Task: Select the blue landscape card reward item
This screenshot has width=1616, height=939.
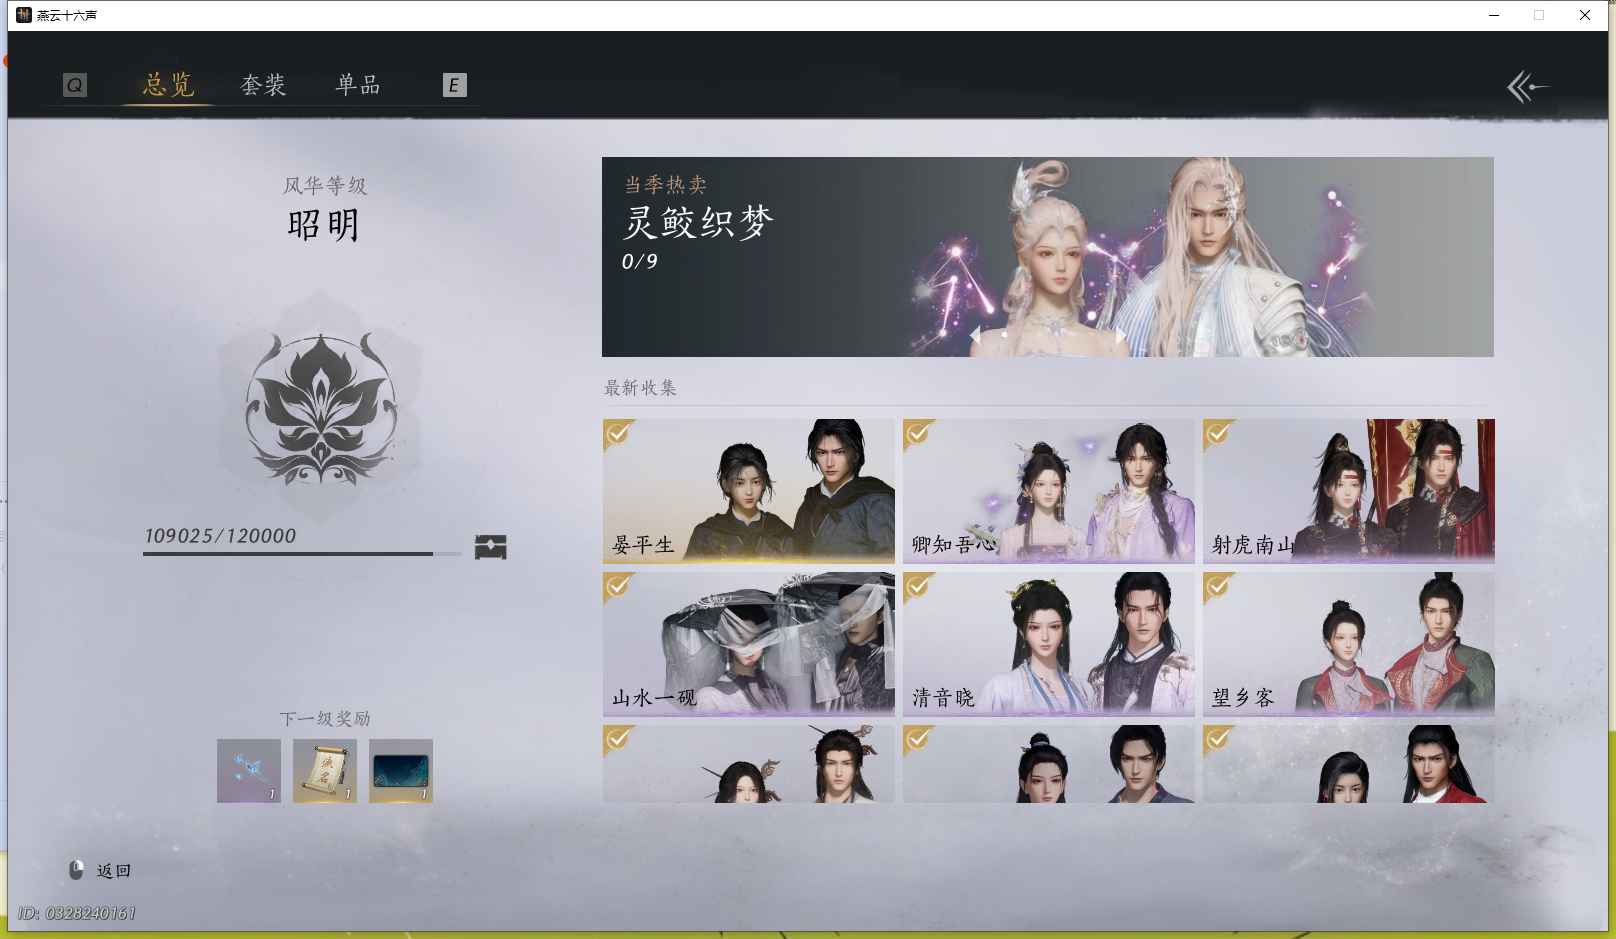Action: [x=401, y=771]
